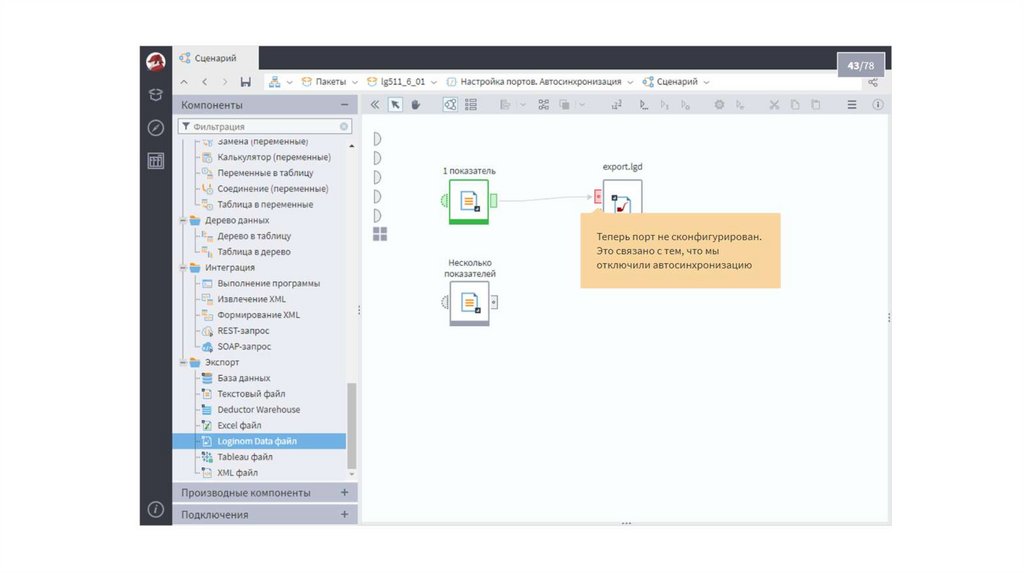The height and width of the screenshot is (574, 1024).
Task: Select the arrow pointer tool
Action: coord(396,104)
